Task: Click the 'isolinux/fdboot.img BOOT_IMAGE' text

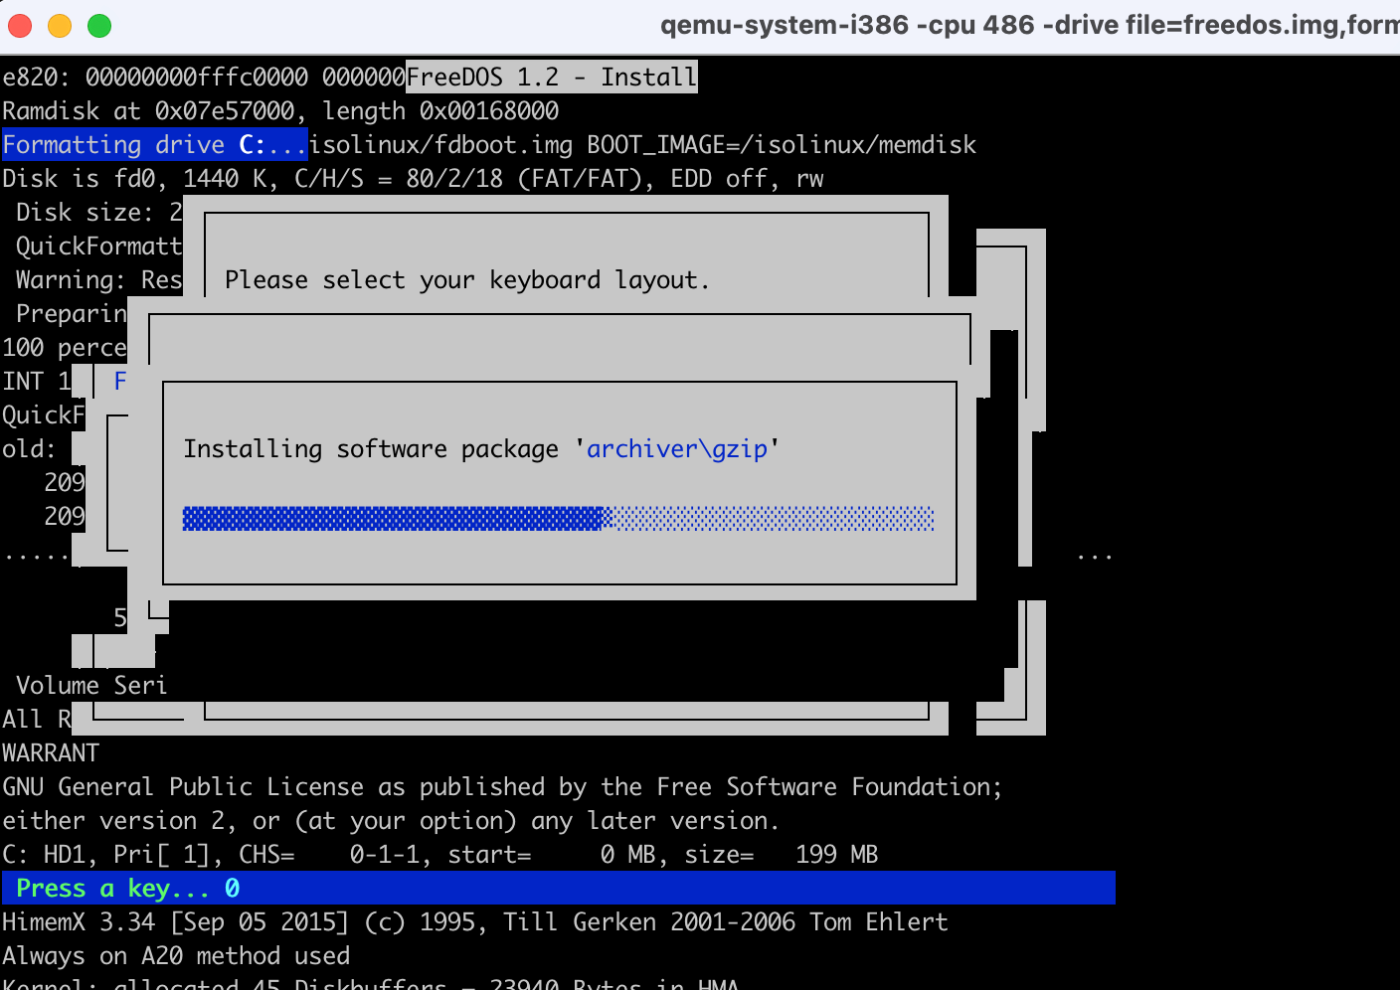Action: click(643, 145)
